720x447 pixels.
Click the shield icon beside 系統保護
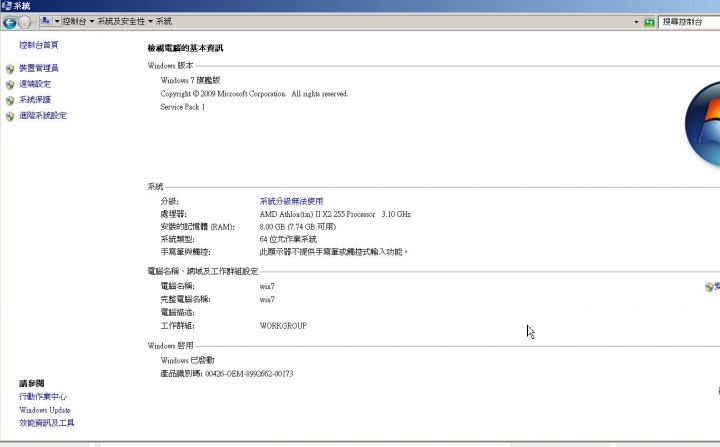pos(10,101)
